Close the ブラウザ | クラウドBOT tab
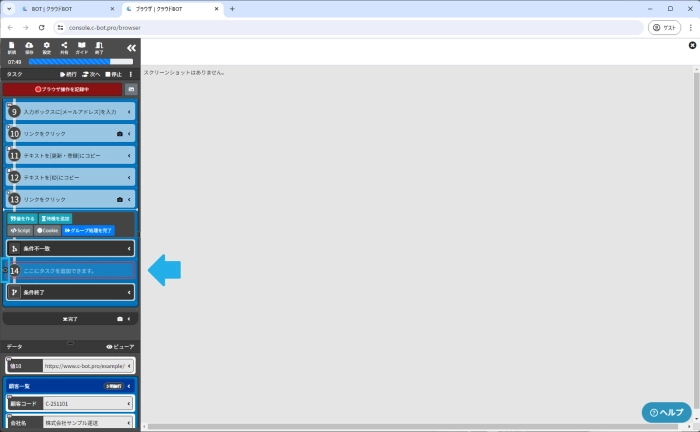The image size is (700, 432). tap(217, 9)
